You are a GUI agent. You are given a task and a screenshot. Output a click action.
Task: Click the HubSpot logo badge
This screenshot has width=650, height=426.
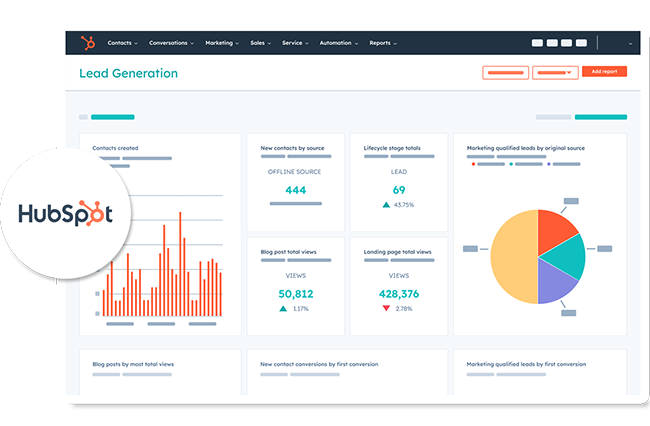[65, 213]
